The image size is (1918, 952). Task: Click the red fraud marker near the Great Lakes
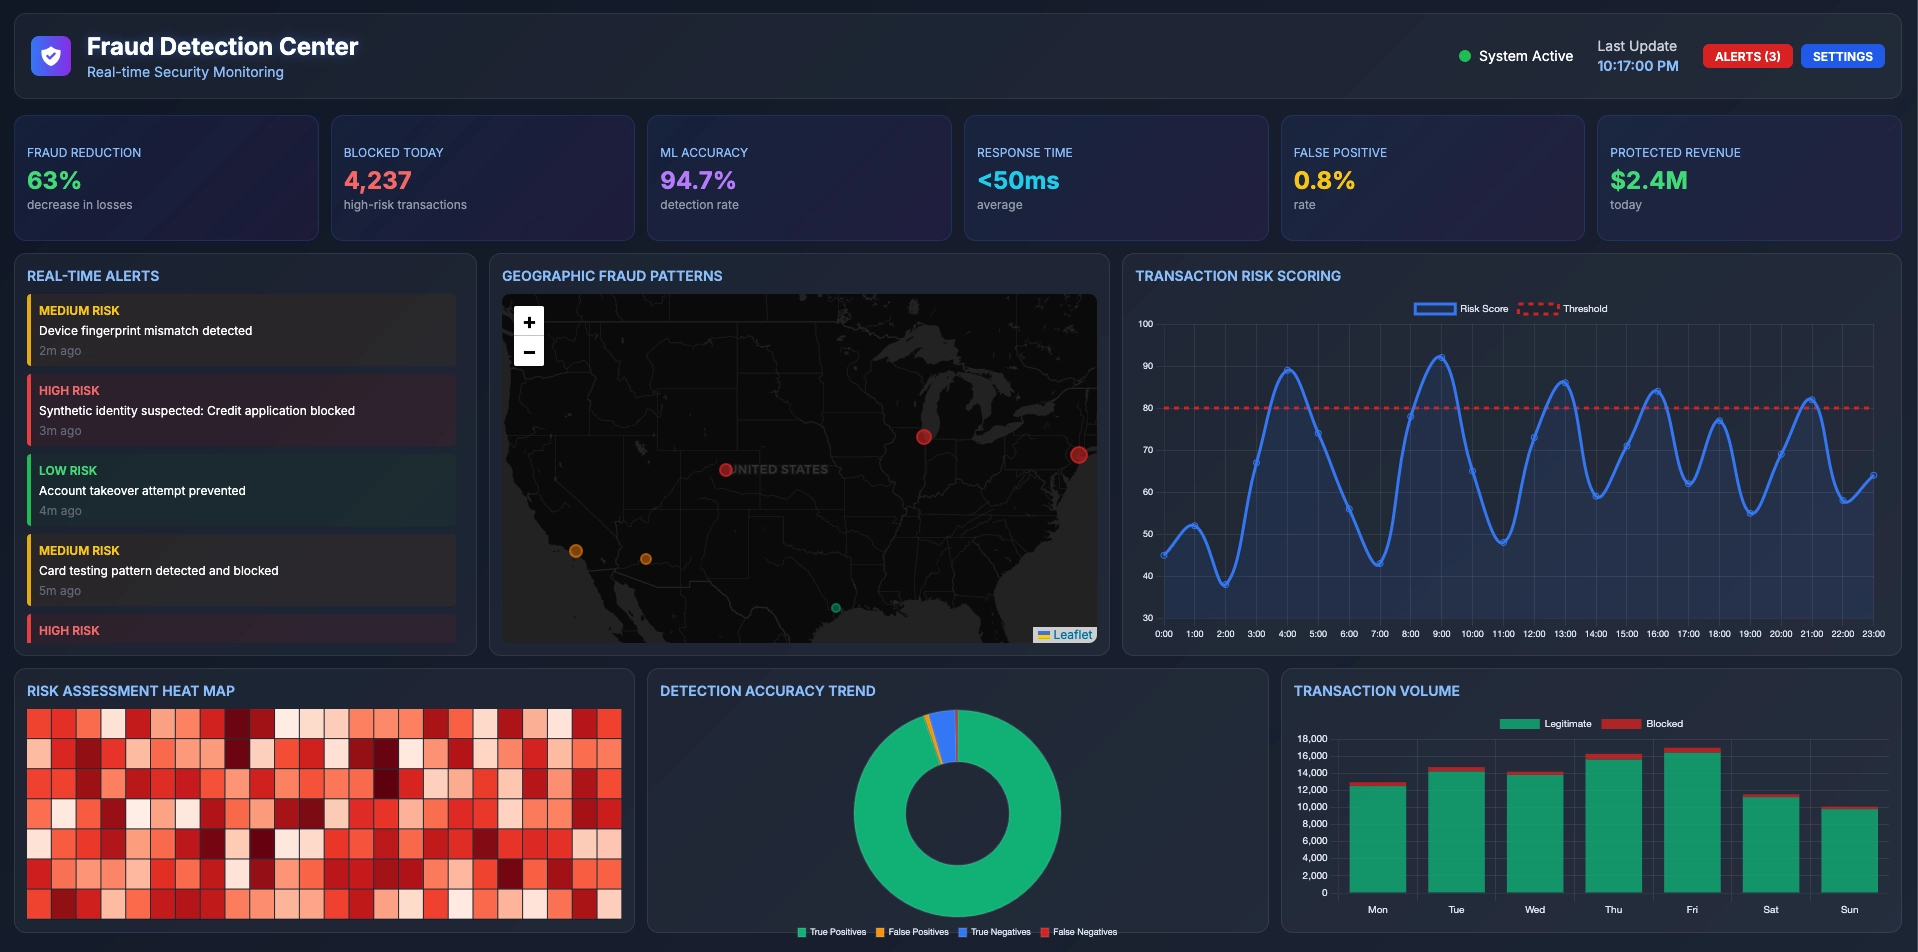tap(923, 436)
